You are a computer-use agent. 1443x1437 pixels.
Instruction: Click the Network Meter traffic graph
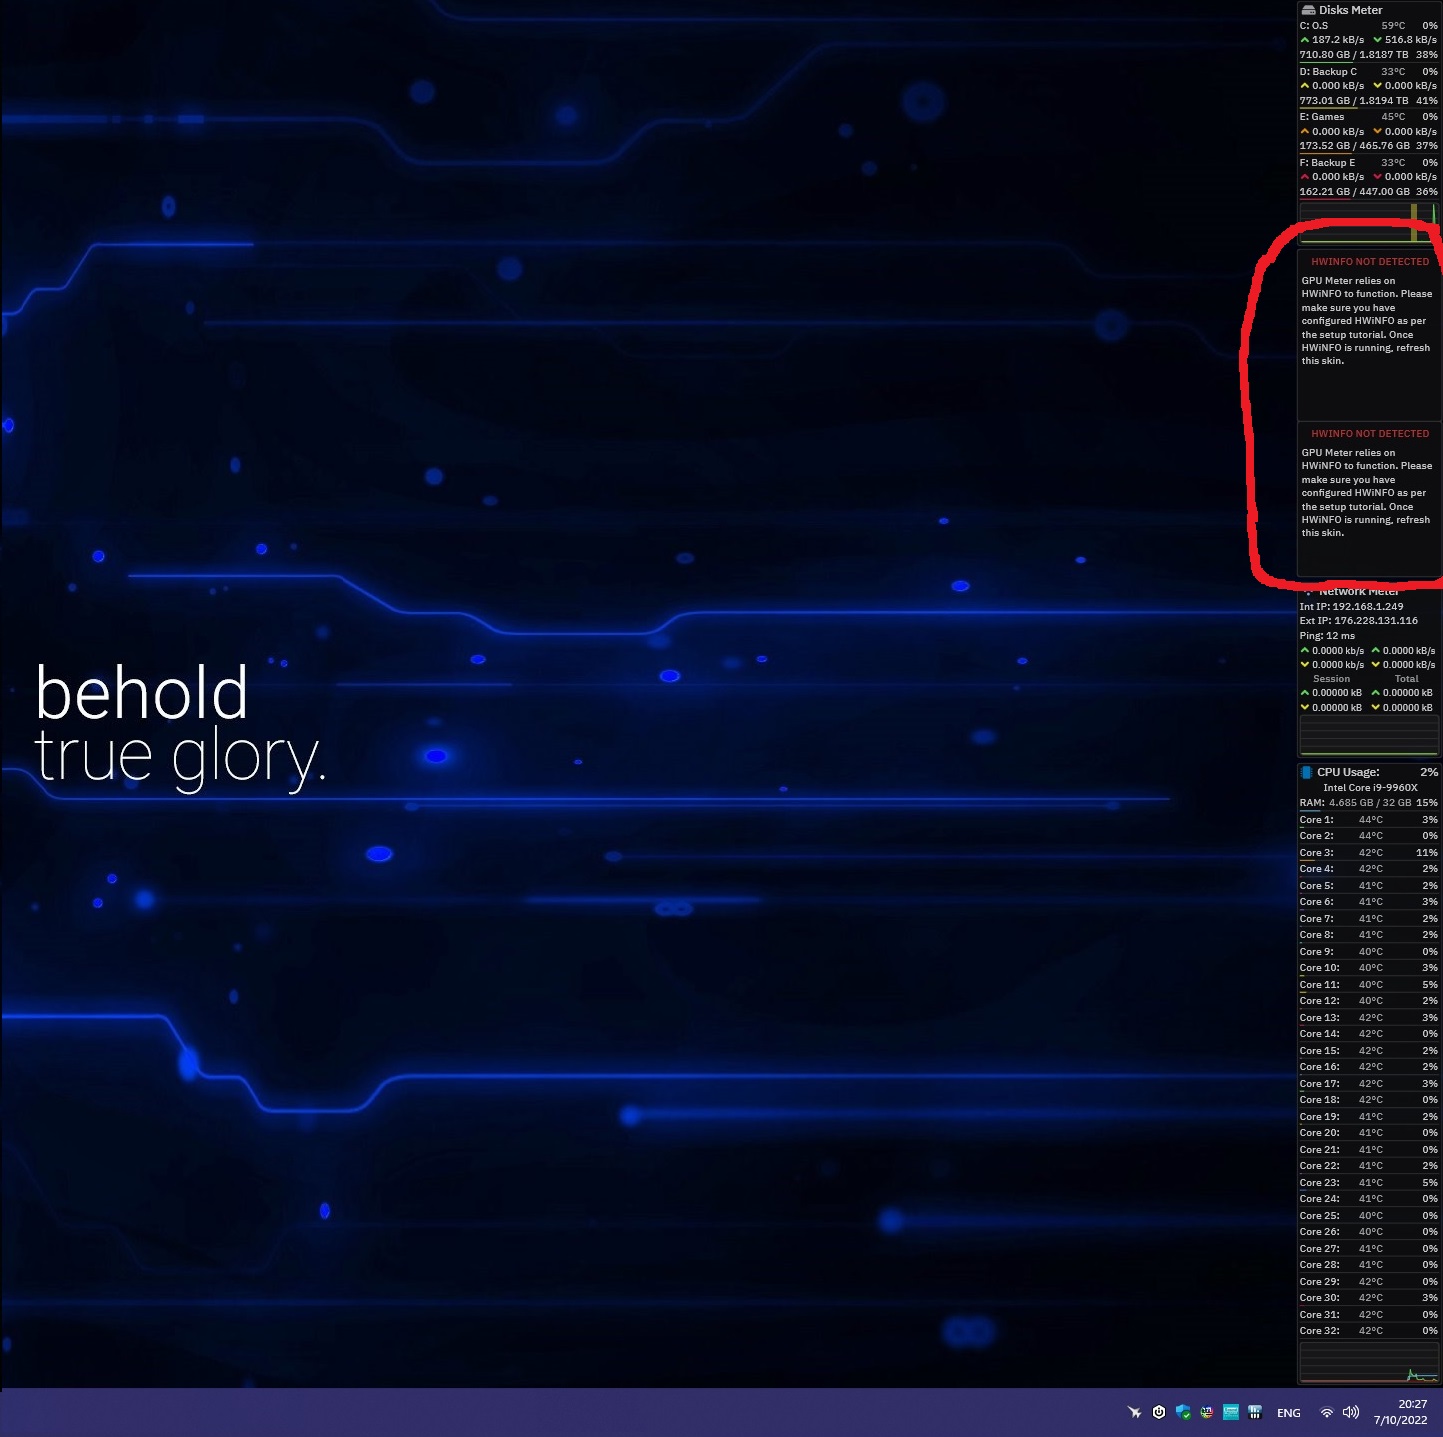(x=1368, y=733)
